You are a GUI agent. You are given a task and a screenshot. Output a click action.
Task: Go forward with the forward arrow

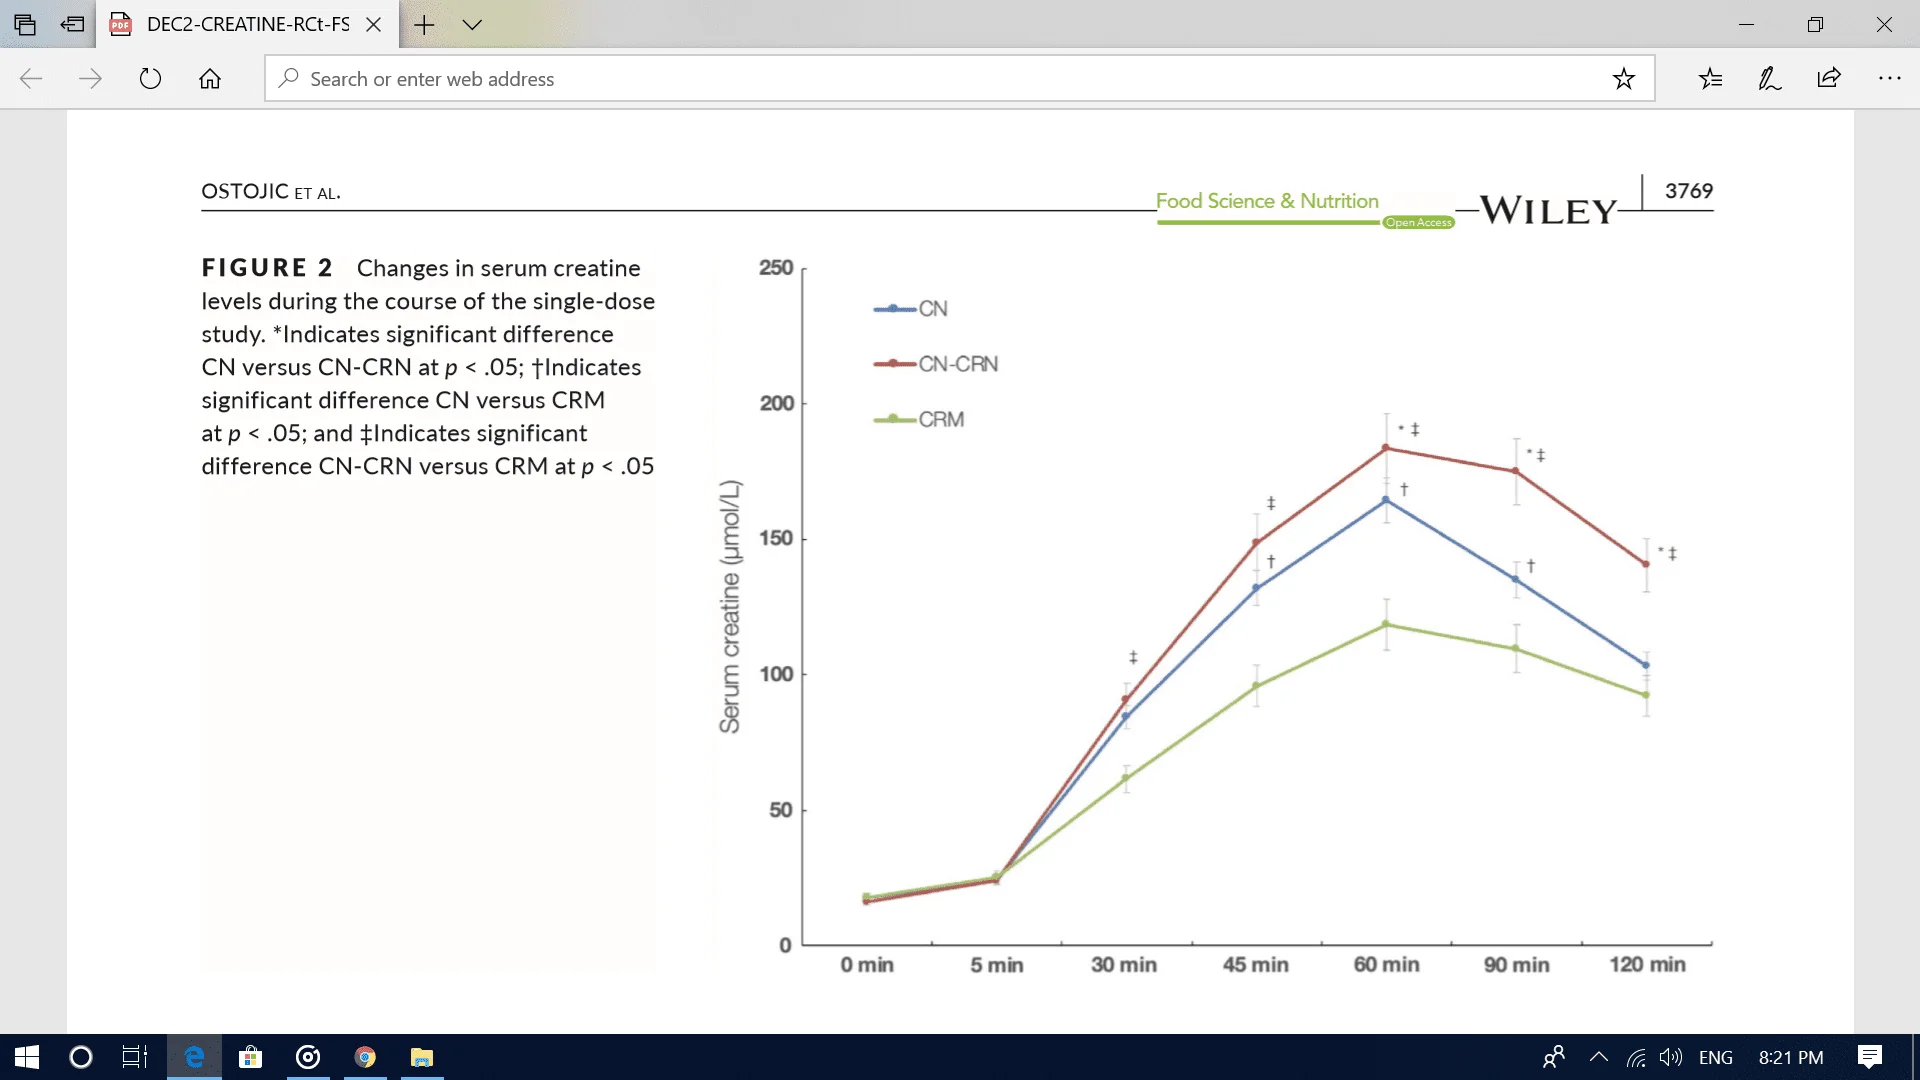pyautogui.click(x=90, y=78)
